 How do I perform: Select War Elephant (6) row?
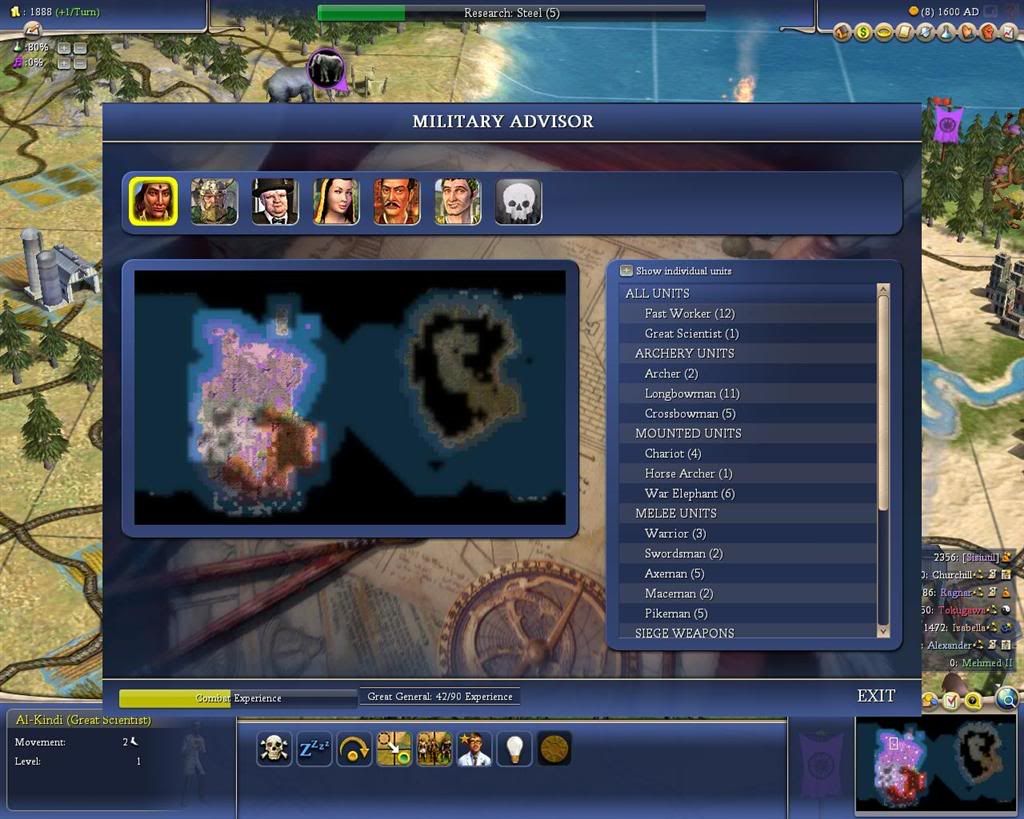point(748,493)
